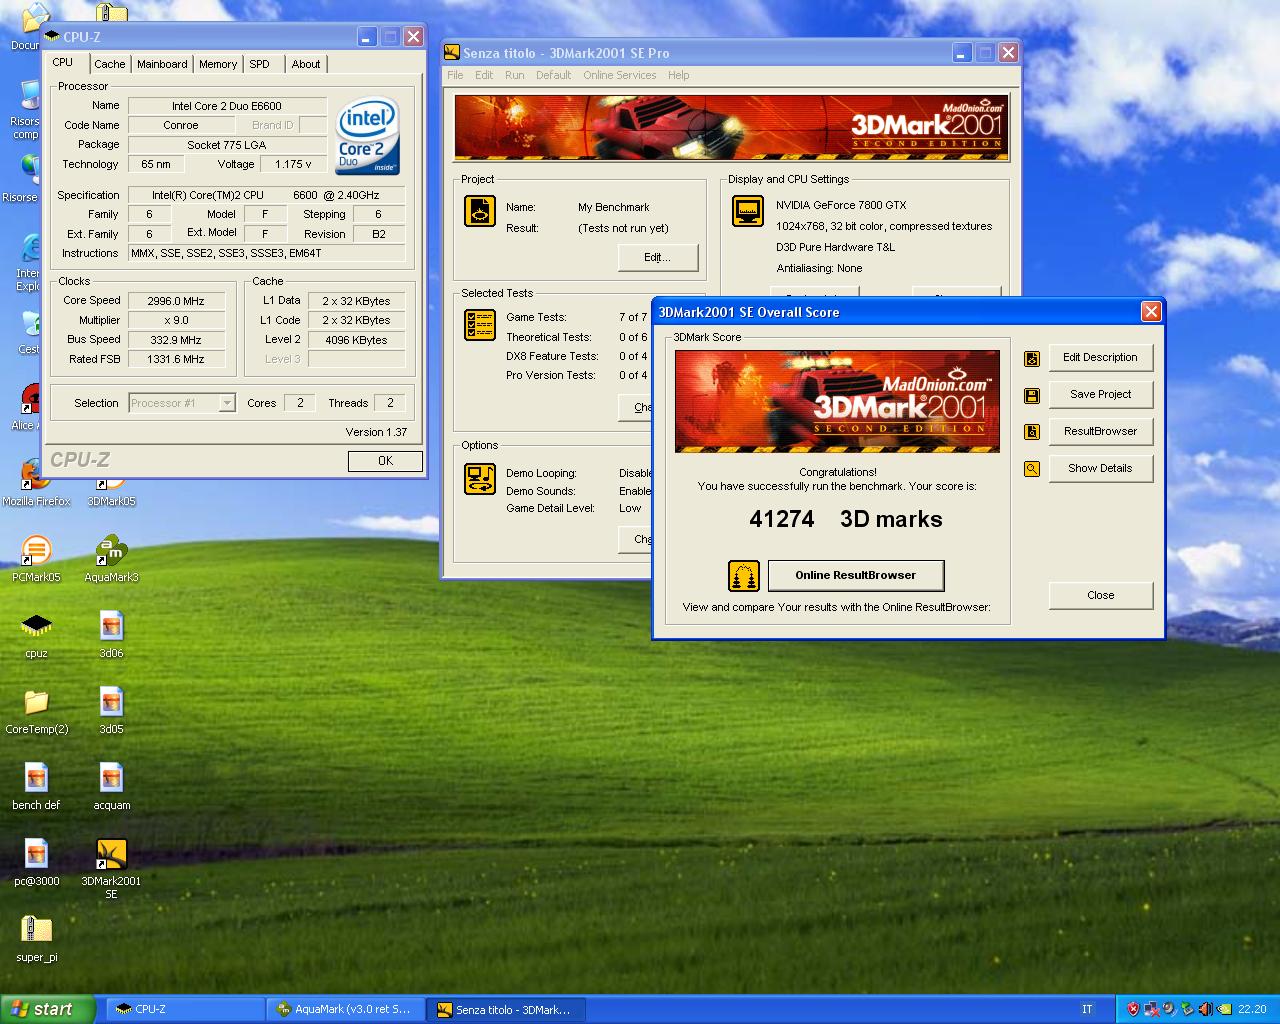Click the Edit Description icon in Overall Score dialog
1280x1024 pixels.
1032,358
